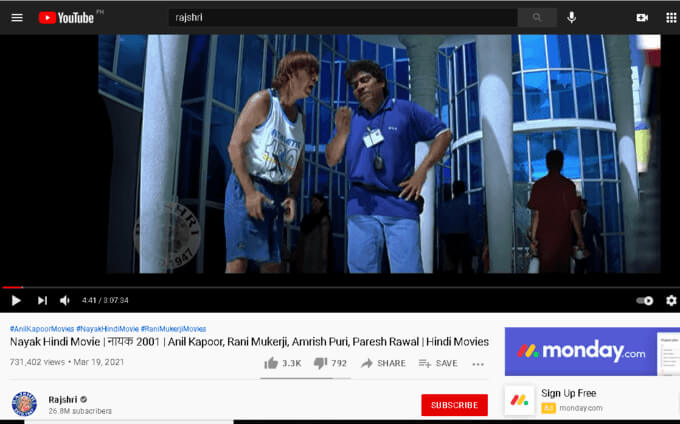
Task: Open hashtag #NayakHindiMovie
Action: click(108, 329)
